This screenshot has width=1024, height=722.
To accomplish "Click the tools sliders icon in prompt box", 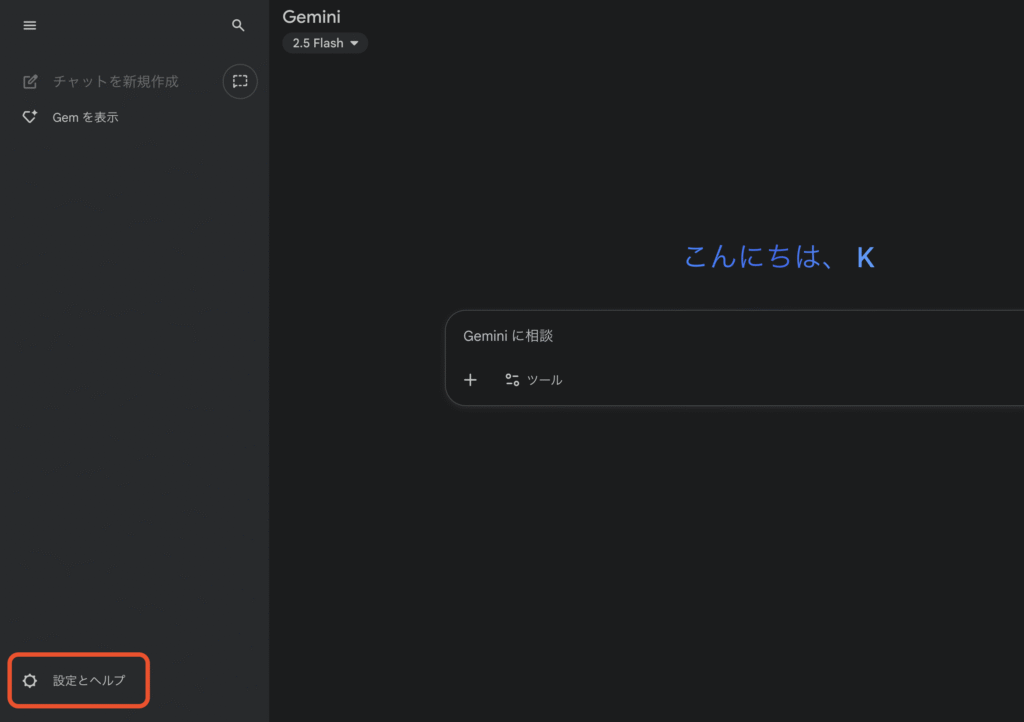I will click(512, 380).
